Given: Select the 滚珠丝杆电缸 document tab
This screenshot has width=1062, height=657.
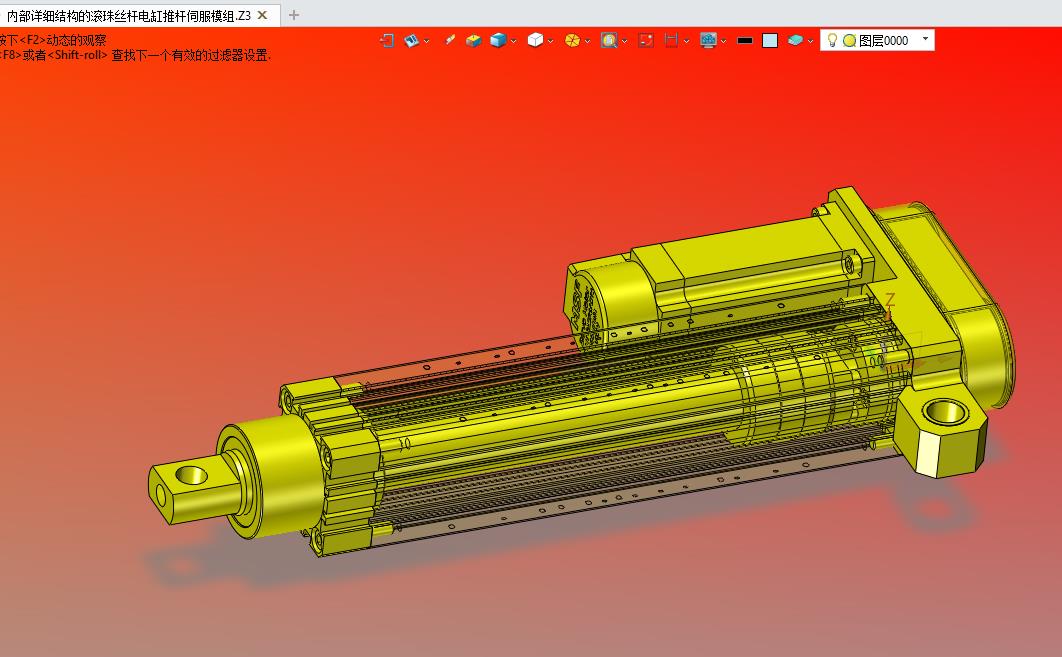Looking at the screenshot, I should point(129,15).
